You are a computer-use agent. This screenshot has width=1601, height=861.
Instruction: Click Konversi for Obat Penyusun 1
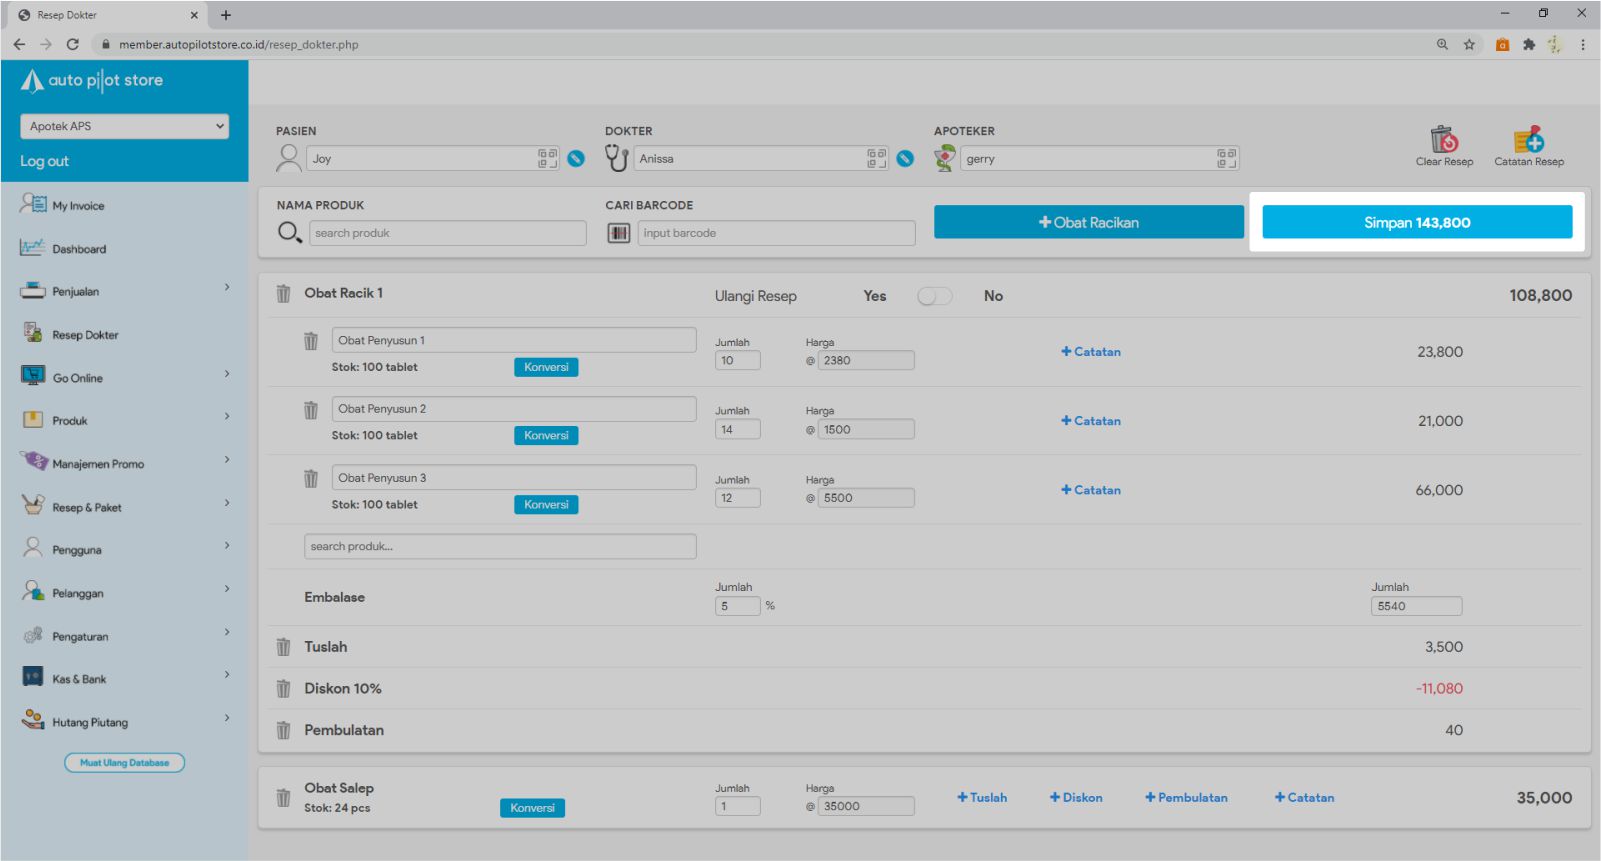coord(546,367)
